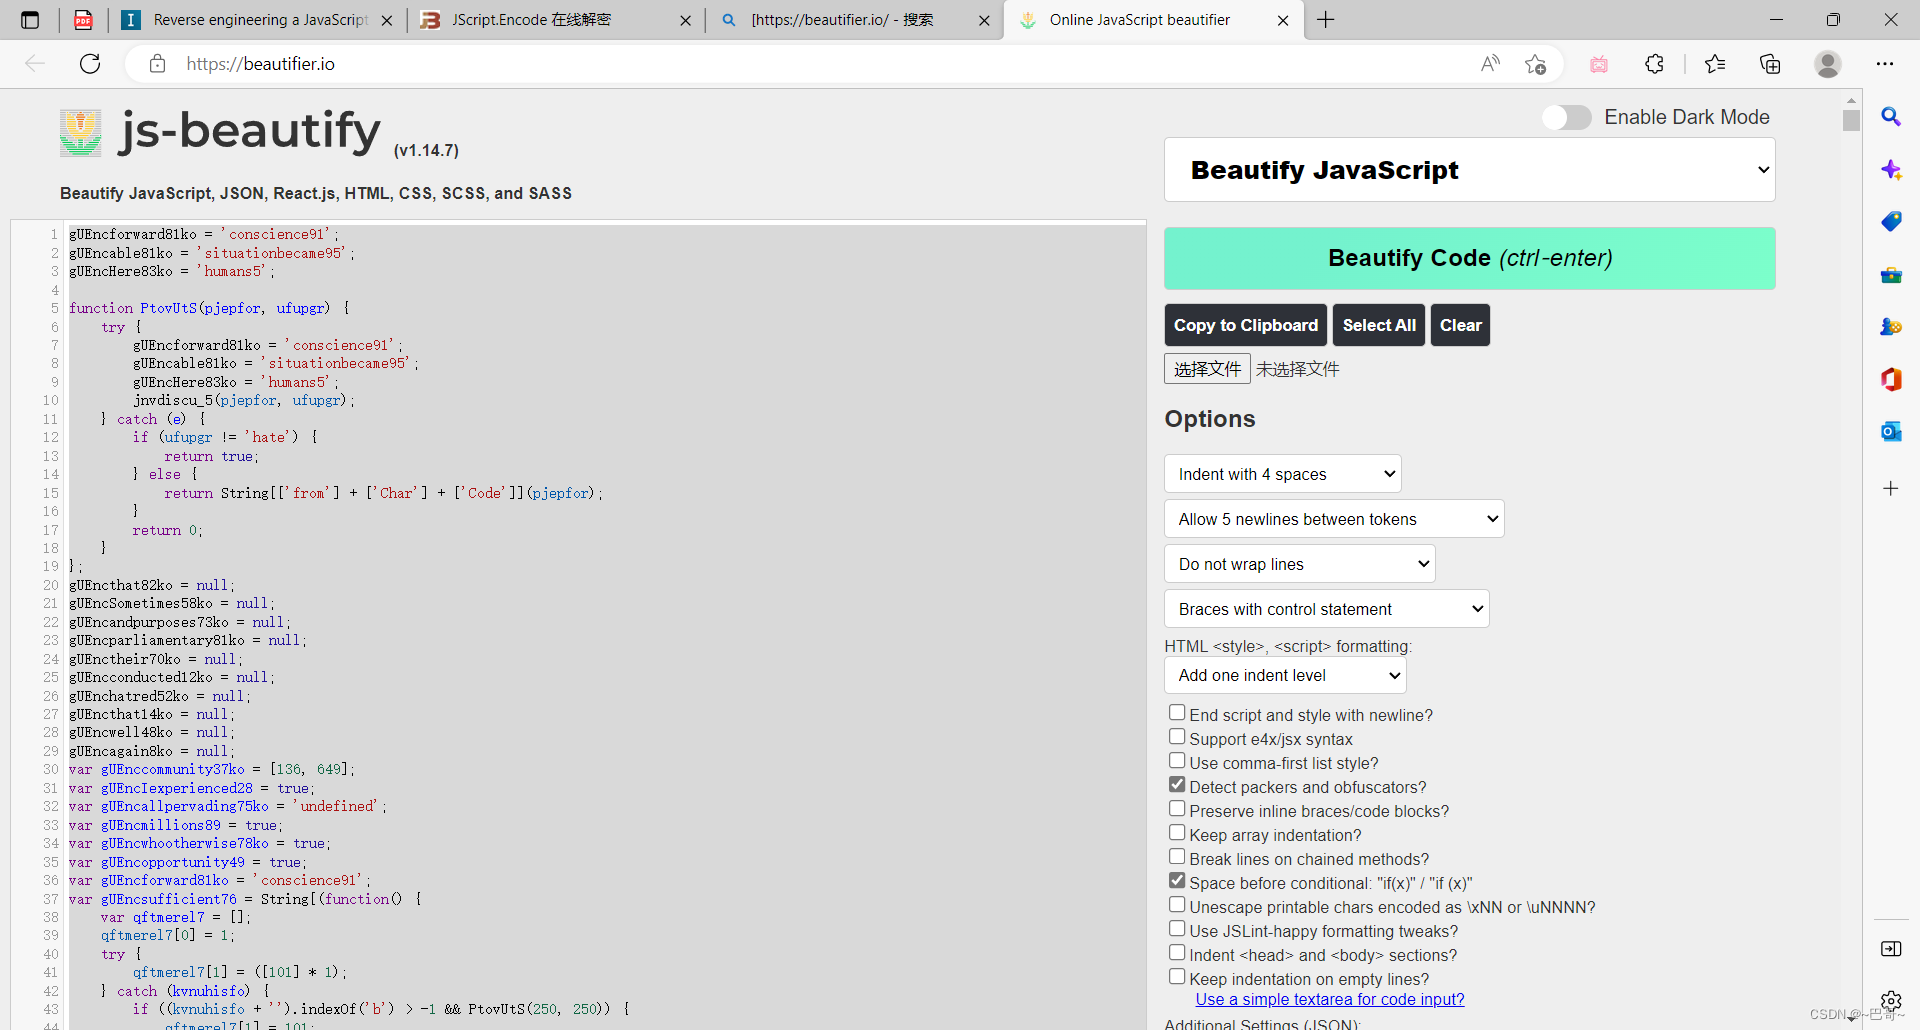Open the Extensions puzzle icon

tap(1655, 64)
